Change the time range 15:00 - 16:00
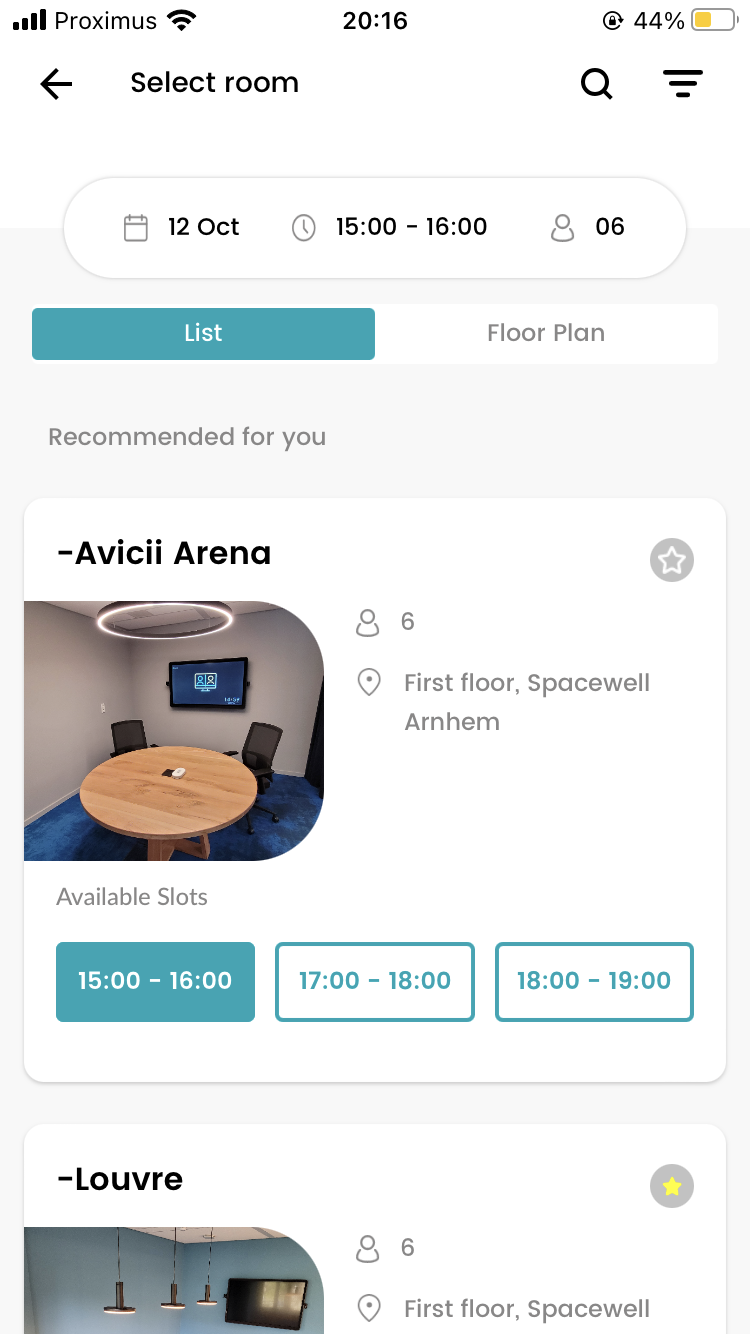750x1334 pixels. point(411,228)
